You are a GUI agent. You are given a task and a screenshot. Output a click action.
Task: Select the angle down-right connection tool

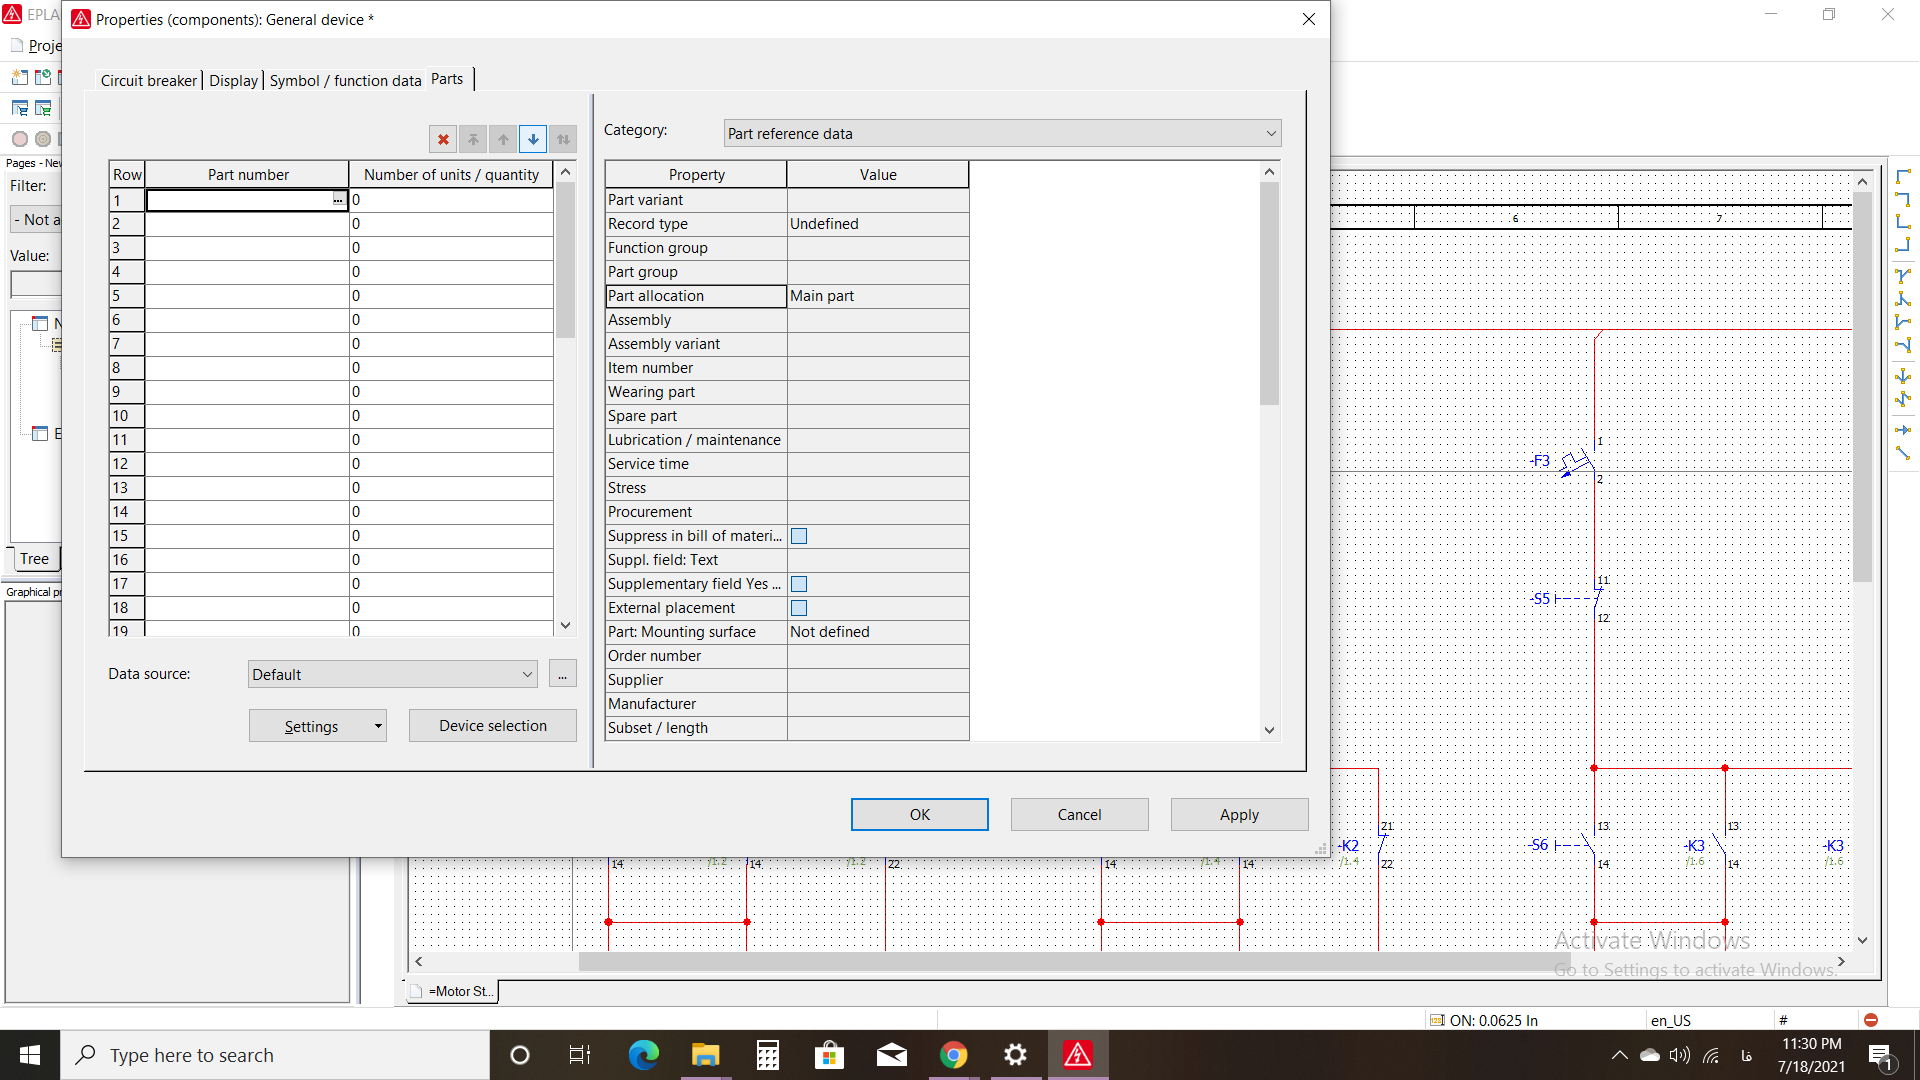pyautogui.click(x=1903, y=177)
